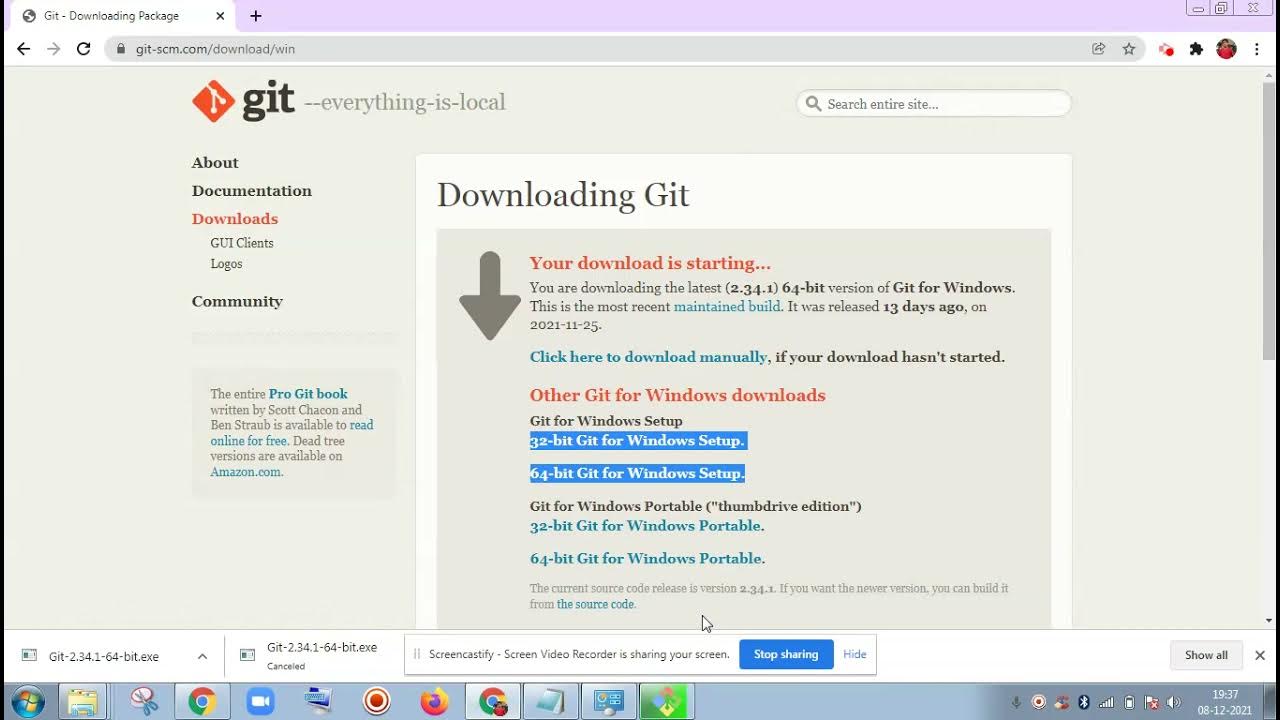Click the canceled Git-2.34.1-64-bit.exe download item
The width and height of the screenshot is (1280, 720).
point(312,656)
